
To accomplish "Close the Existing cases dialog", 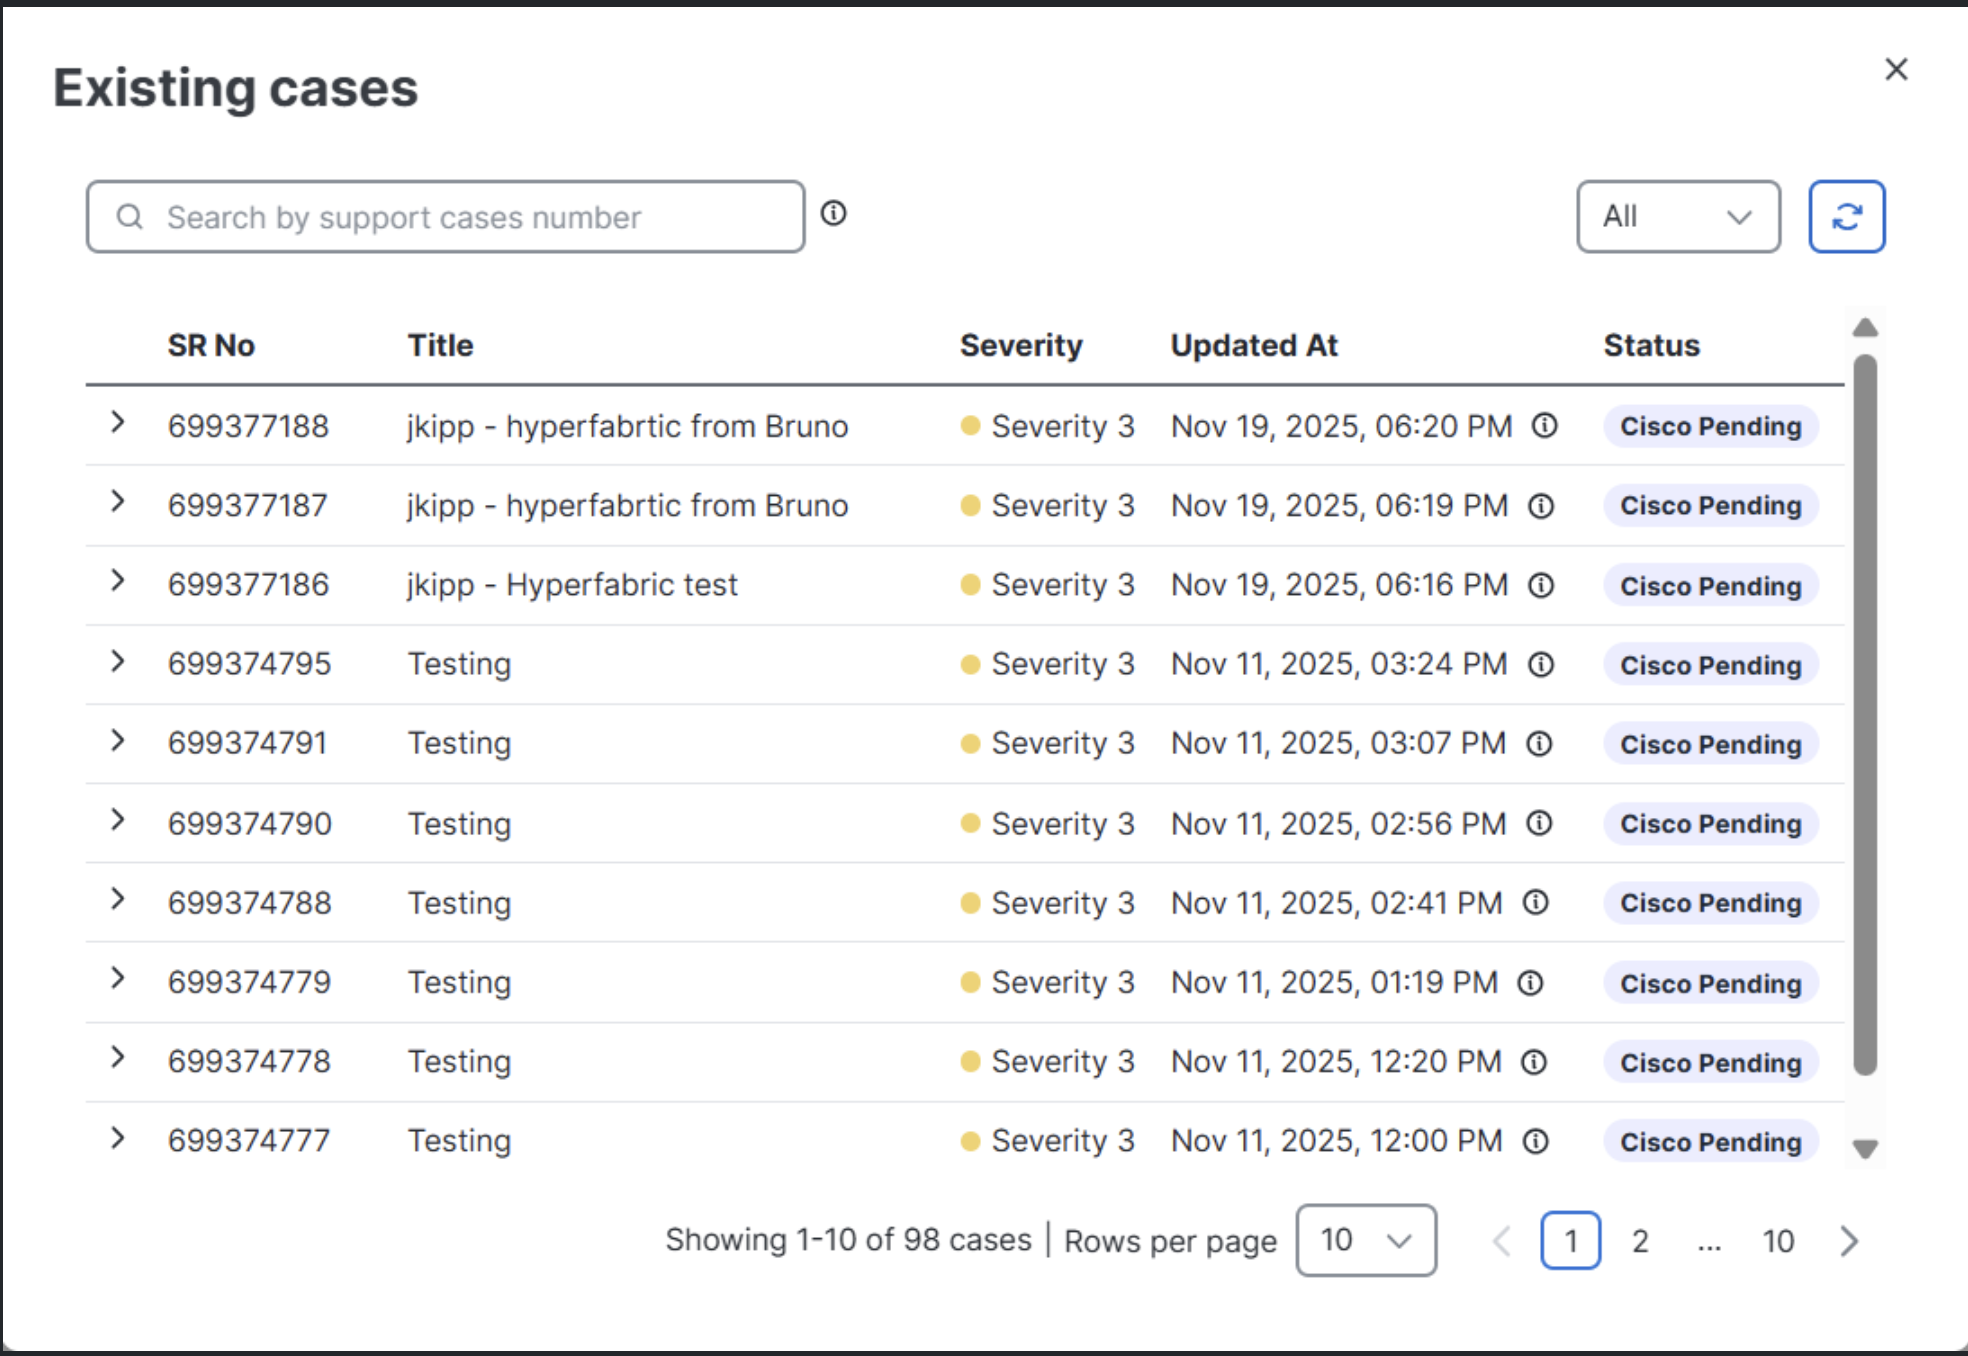I will (1896, 69).
